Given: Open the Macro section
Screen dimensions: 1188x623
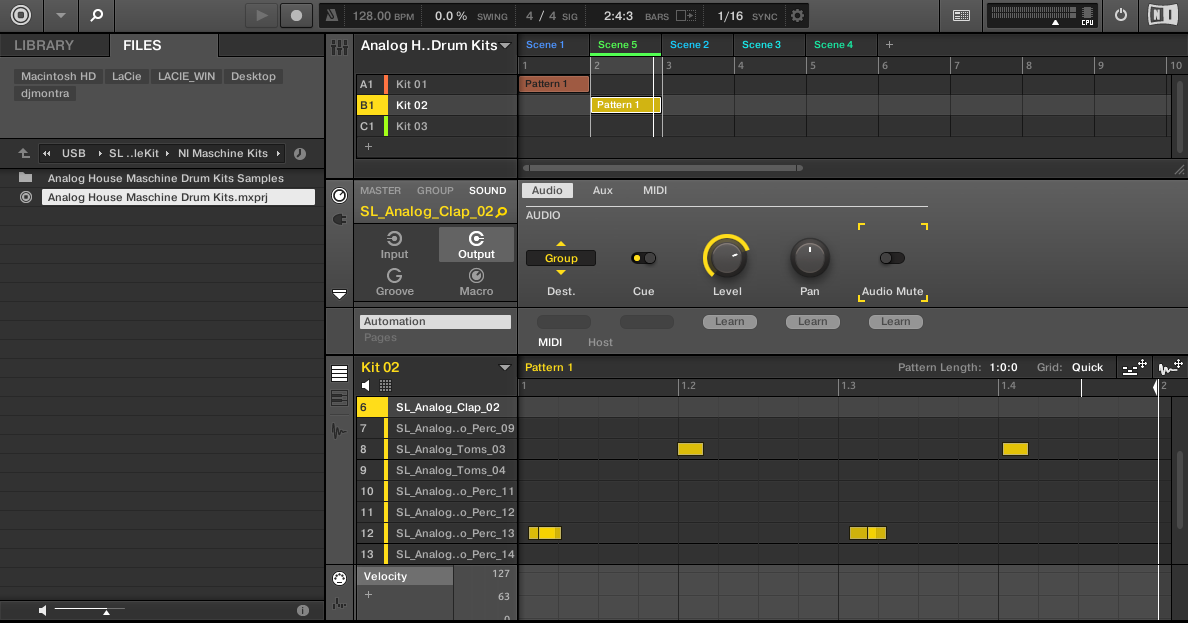Looking at the screenshot, I should (476, 283).
